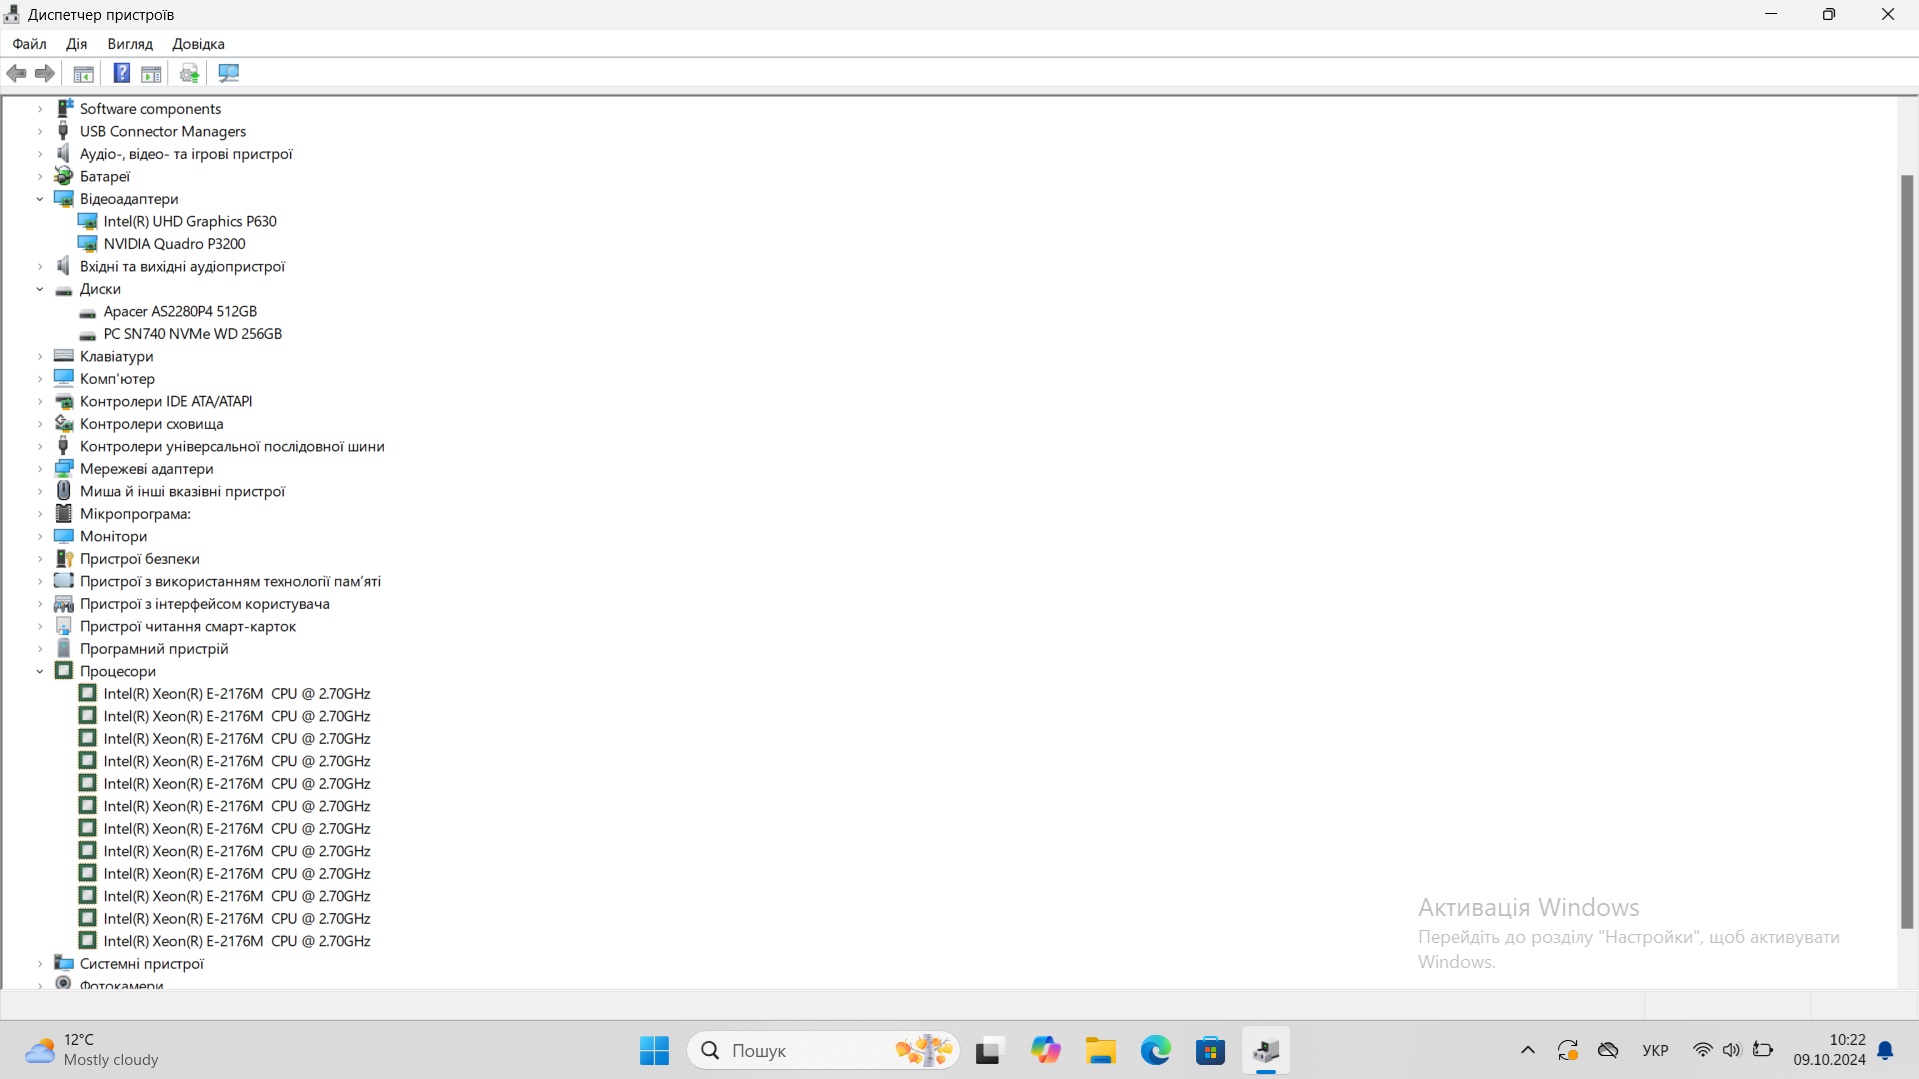Open the clock 10:22 date panel
The width and height of the screenshot is (1919, 1079).
click(1829, 1050)
